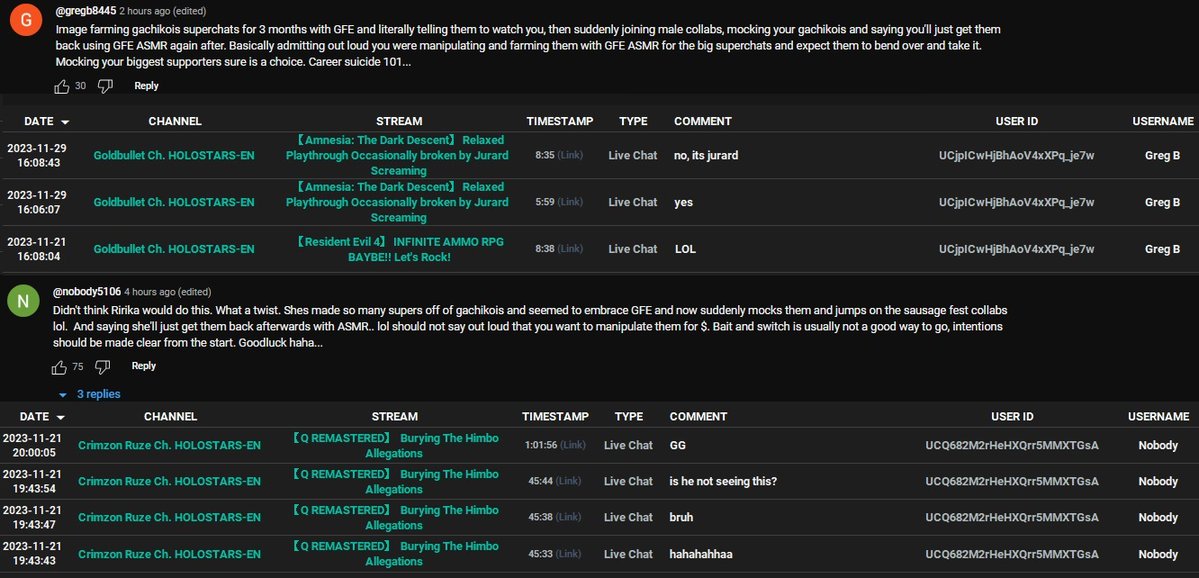1199x578 pixels.
Task: Like the comment by @nobody5106
Action: coord(60,368)
